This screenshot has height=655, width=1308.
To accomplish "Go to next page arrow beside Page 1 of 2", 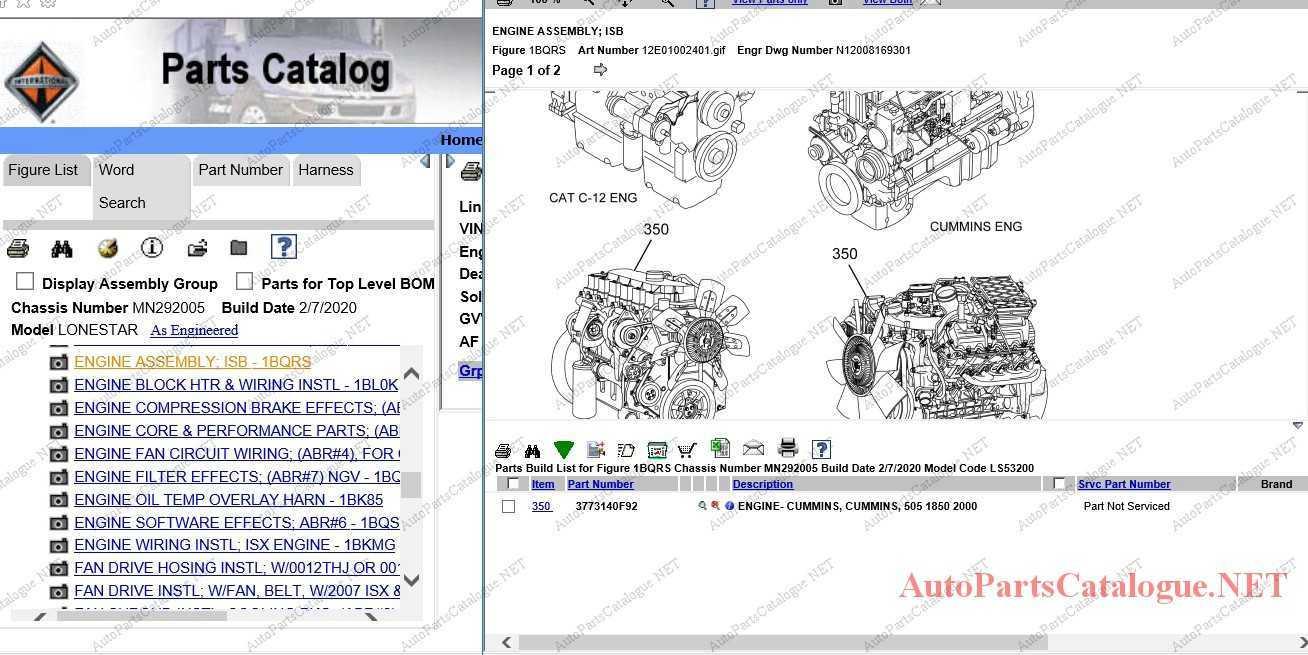I will click(600, 70).
